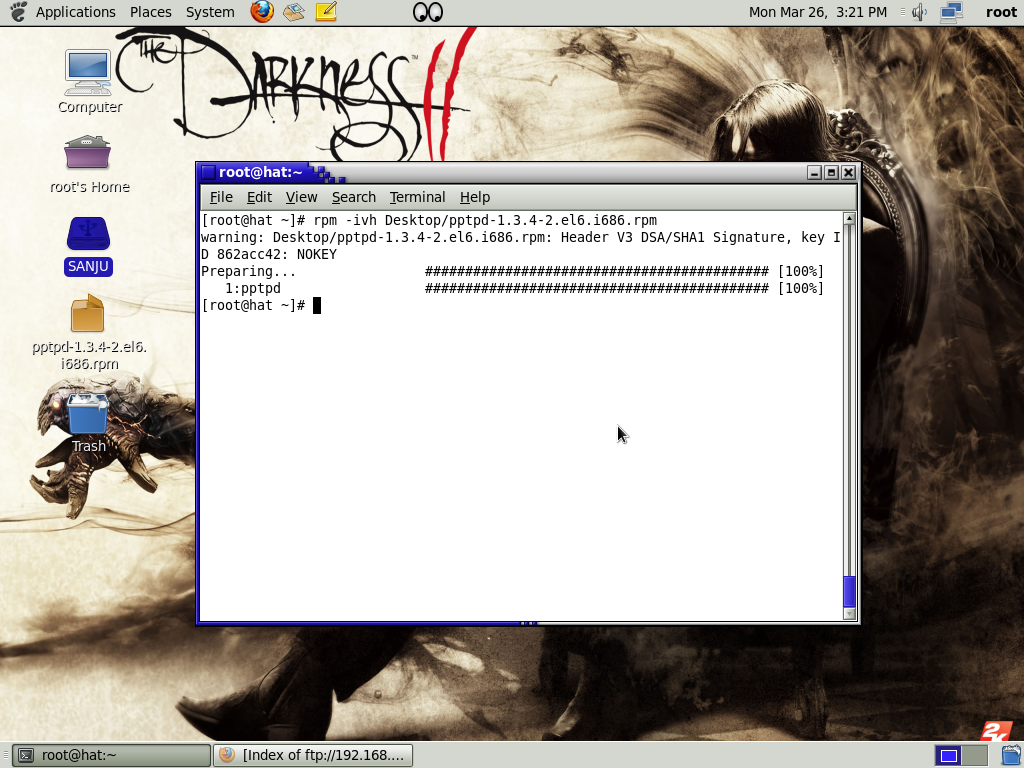Open the Terminal menu in menubar
The width and height of the screenshot is (1024, 768).
coord(417,197)
